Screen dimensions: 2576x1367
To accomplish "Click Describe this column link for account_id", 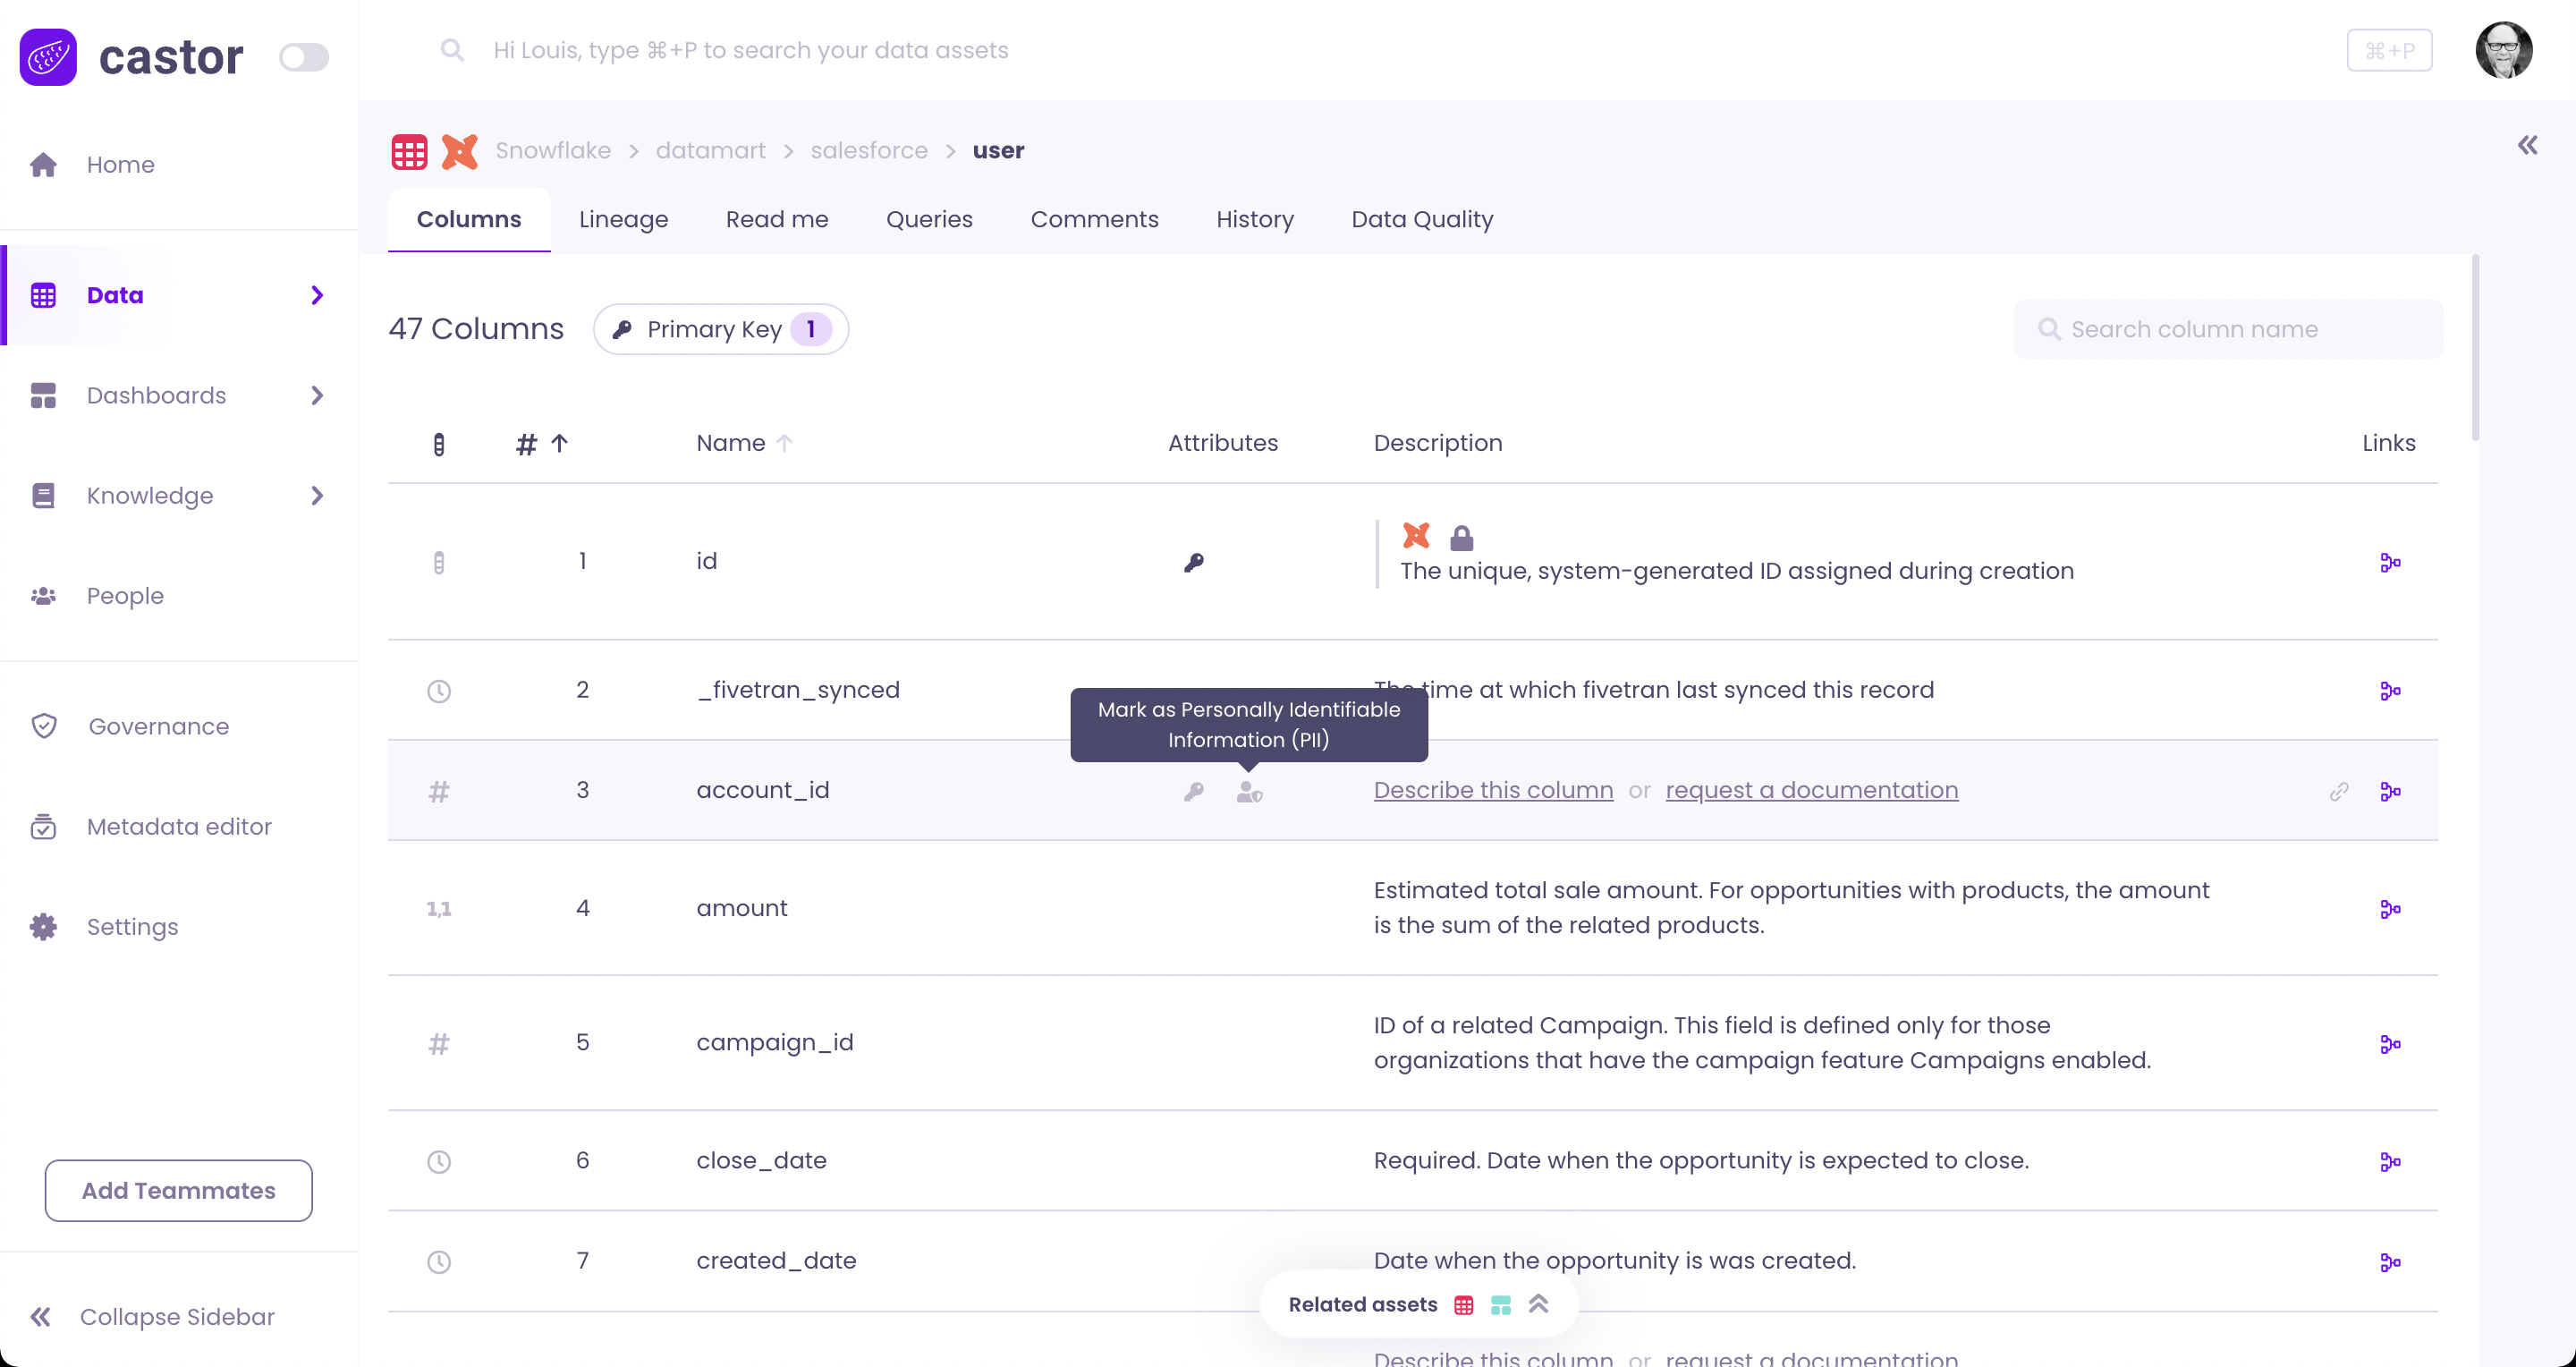I will tap(1492, 790).
